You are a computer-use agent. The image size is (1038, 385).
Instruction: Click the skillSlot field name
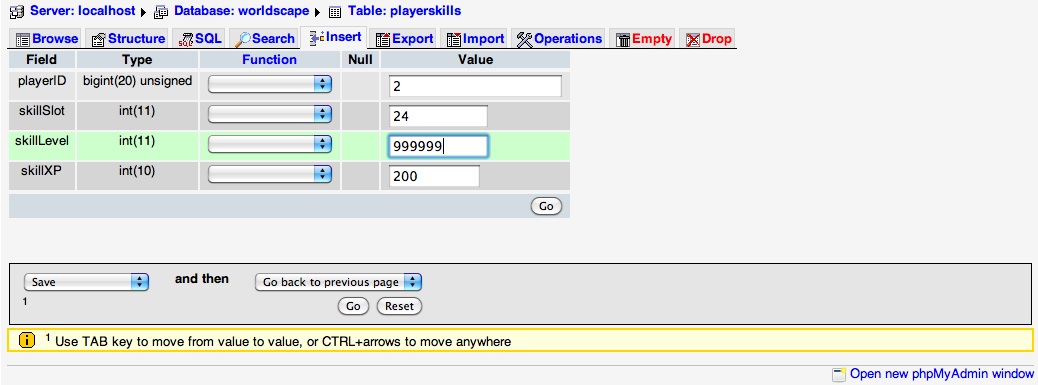42,111
